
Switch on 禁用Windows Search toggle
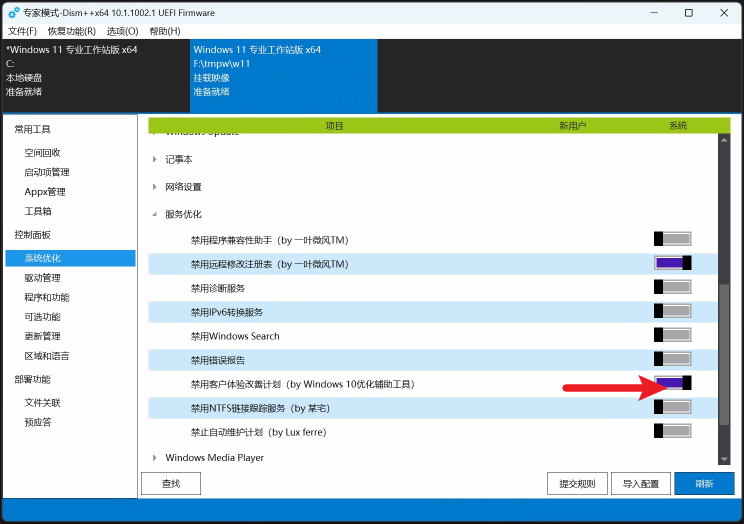pyautogui.click(x=672, y=335)
